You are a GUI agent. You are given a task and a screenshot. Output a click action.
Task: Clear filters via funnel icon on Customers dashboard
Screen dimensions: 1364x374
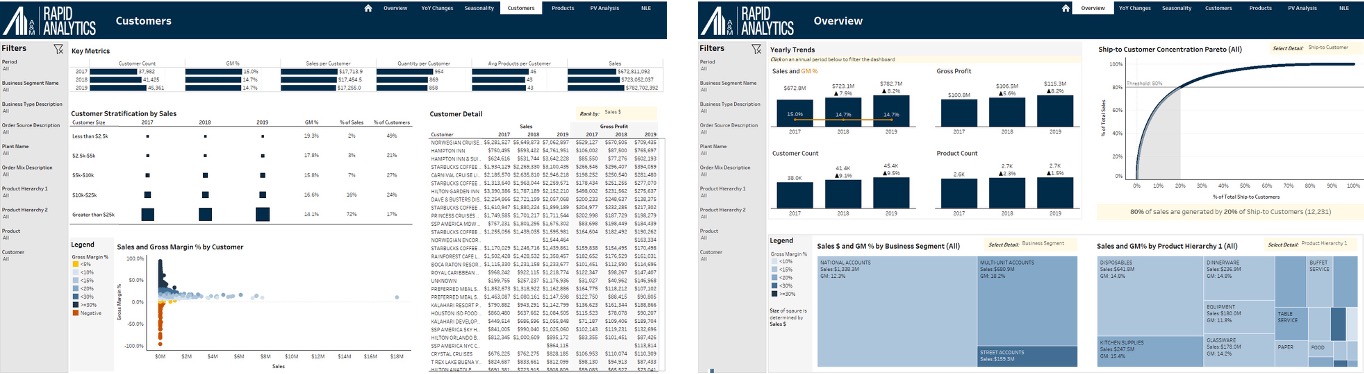(x=58, y=48)
